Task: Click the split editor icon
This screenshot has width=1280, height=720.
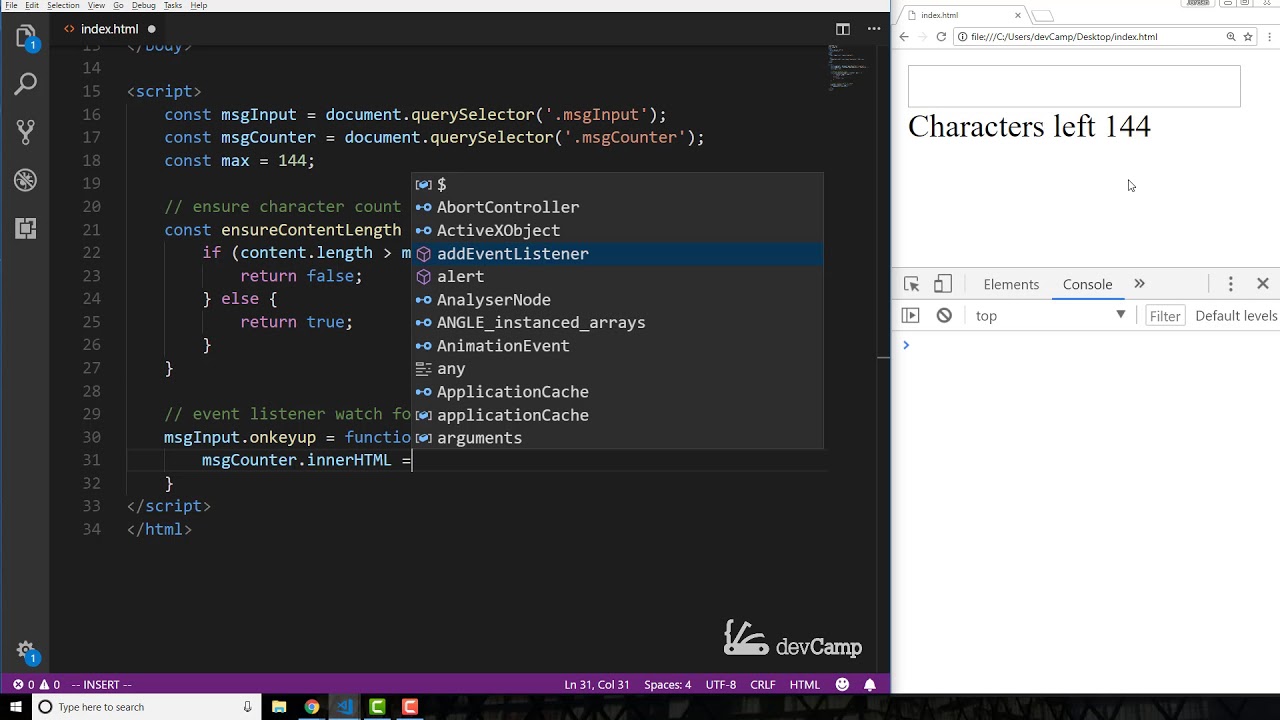Action: pyautogui.click(x=843, y=29)
